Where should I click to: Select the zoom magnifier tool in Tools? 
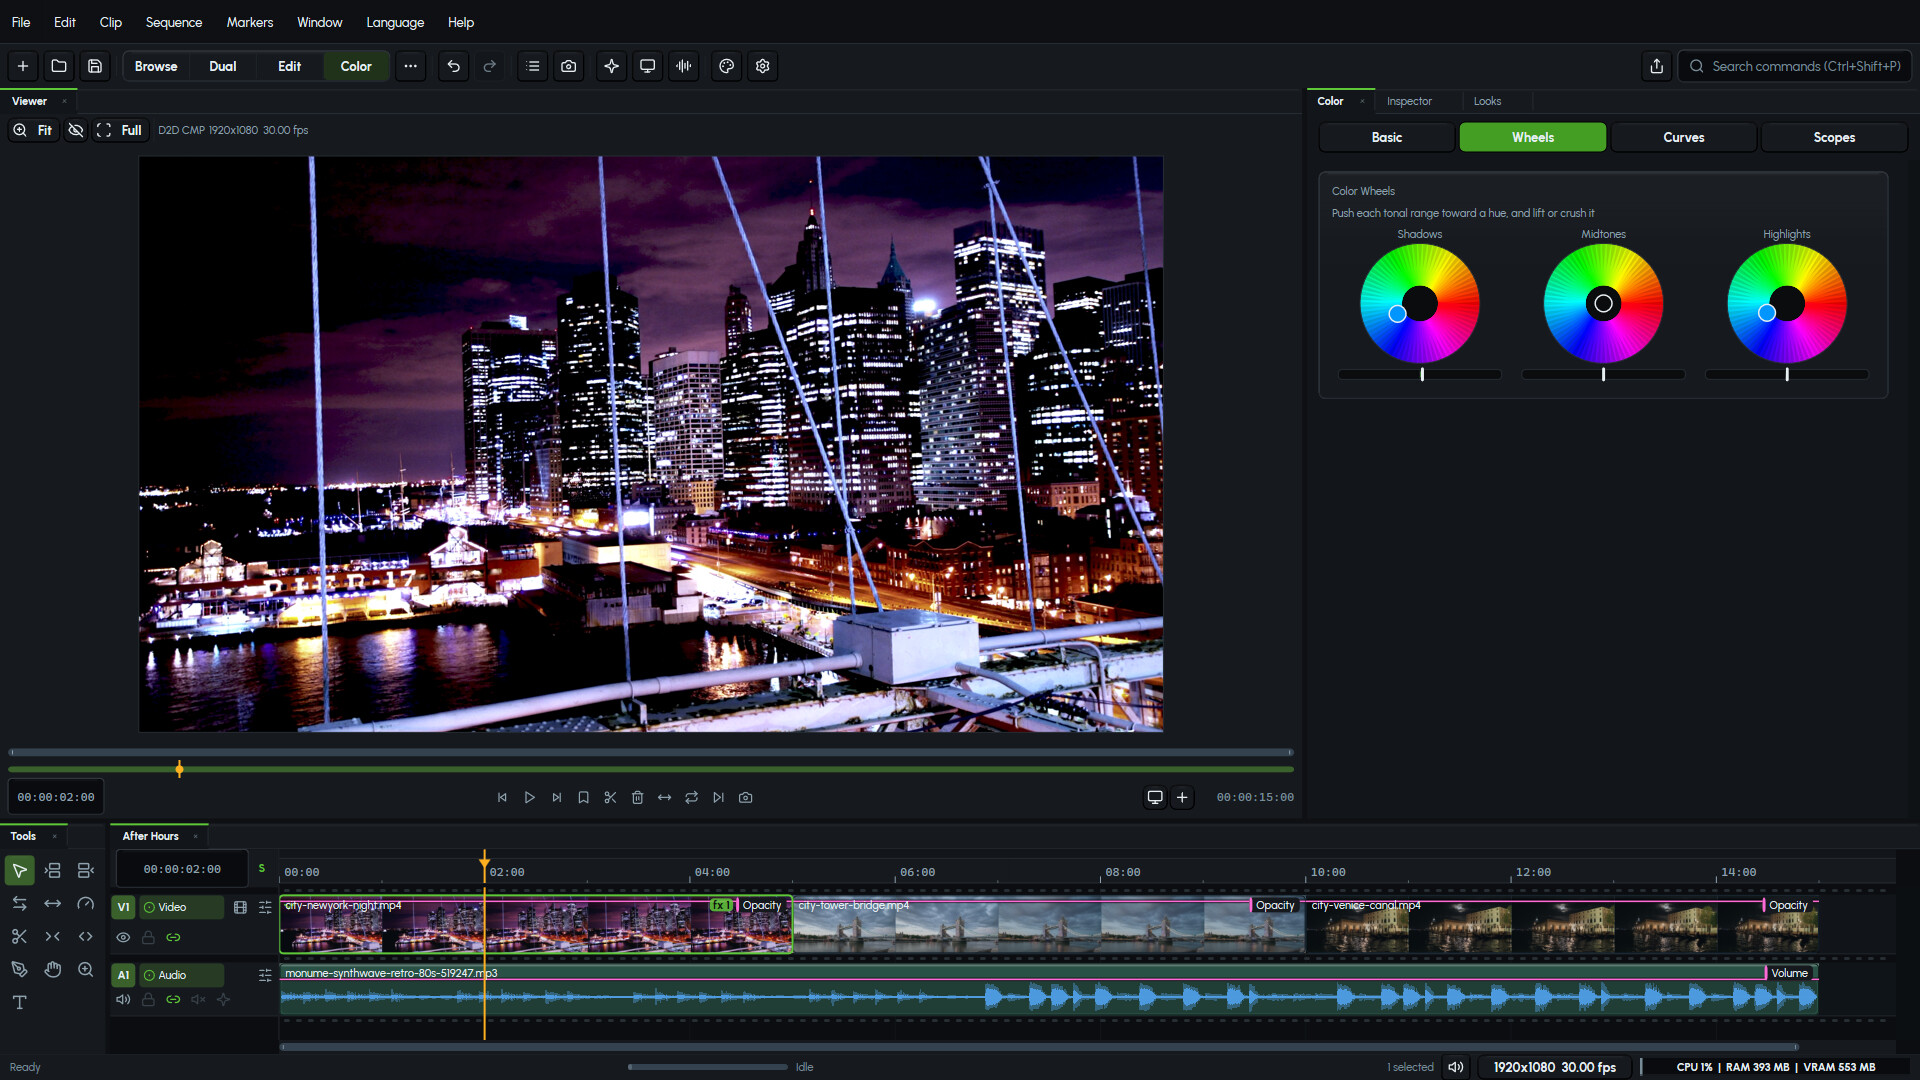coord(86,970)
